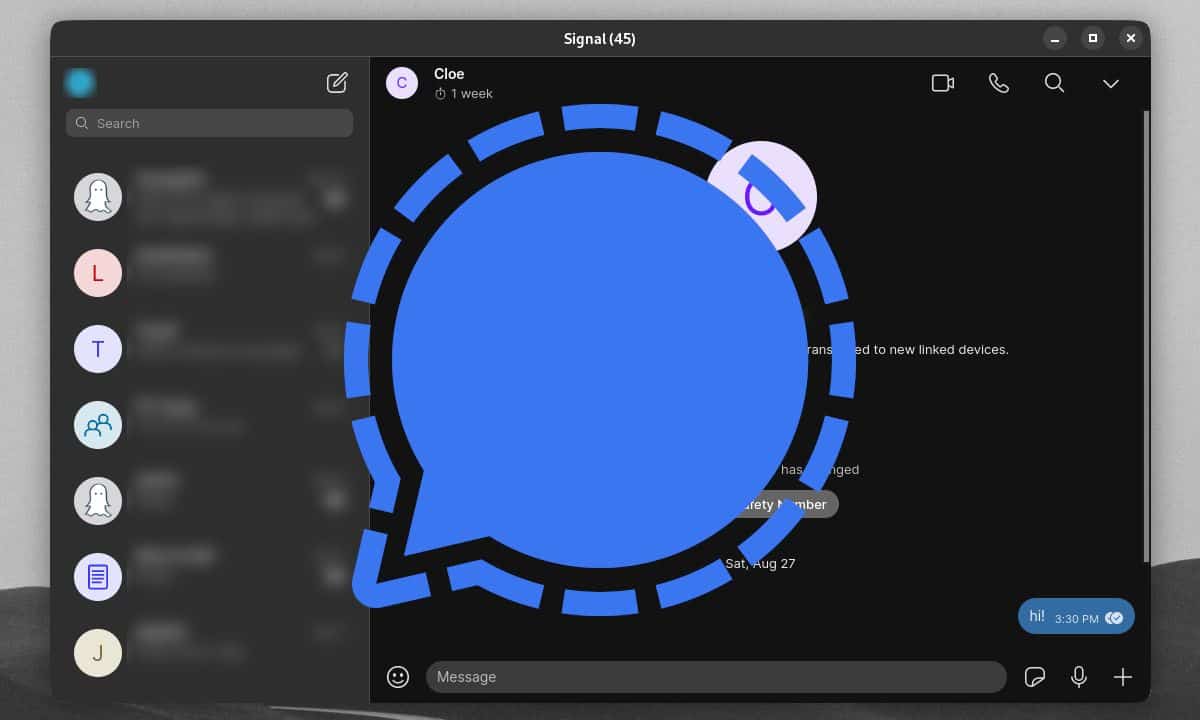Click the Search conversations field
The image size is (1200, 720).
pyautogui.click(x=209, y=123)
